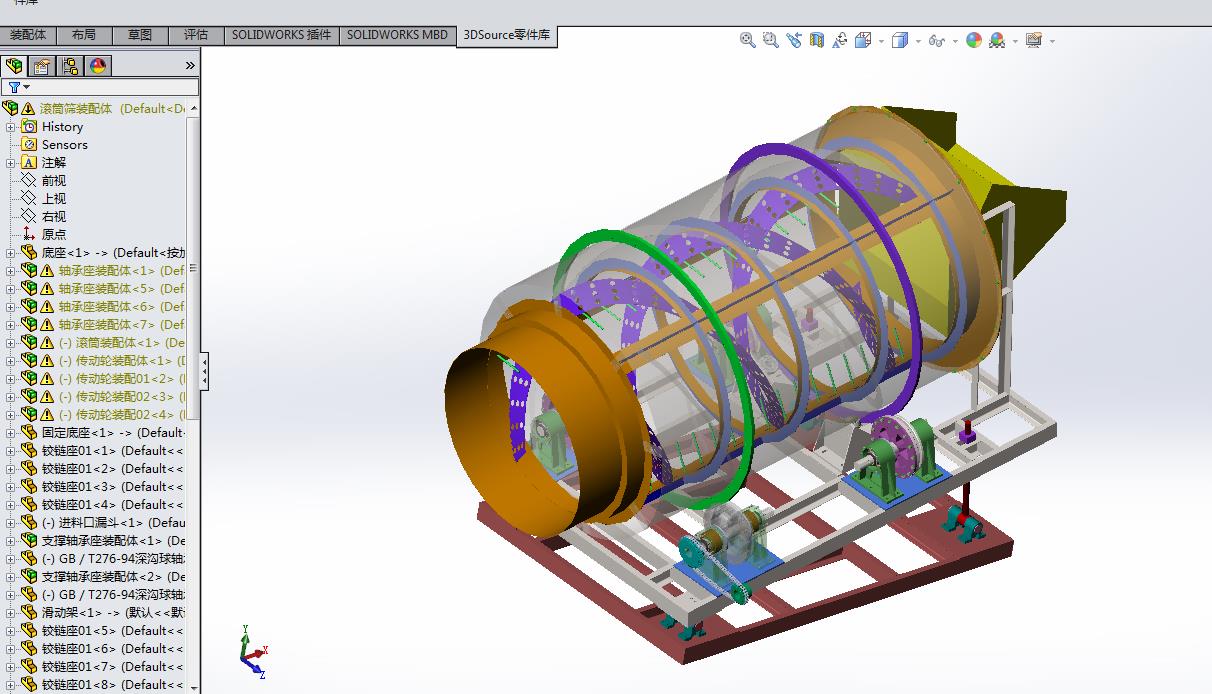Viewport: 1212px width, 694px height.
Task: Click the Previous View icon
Action: 794,40
